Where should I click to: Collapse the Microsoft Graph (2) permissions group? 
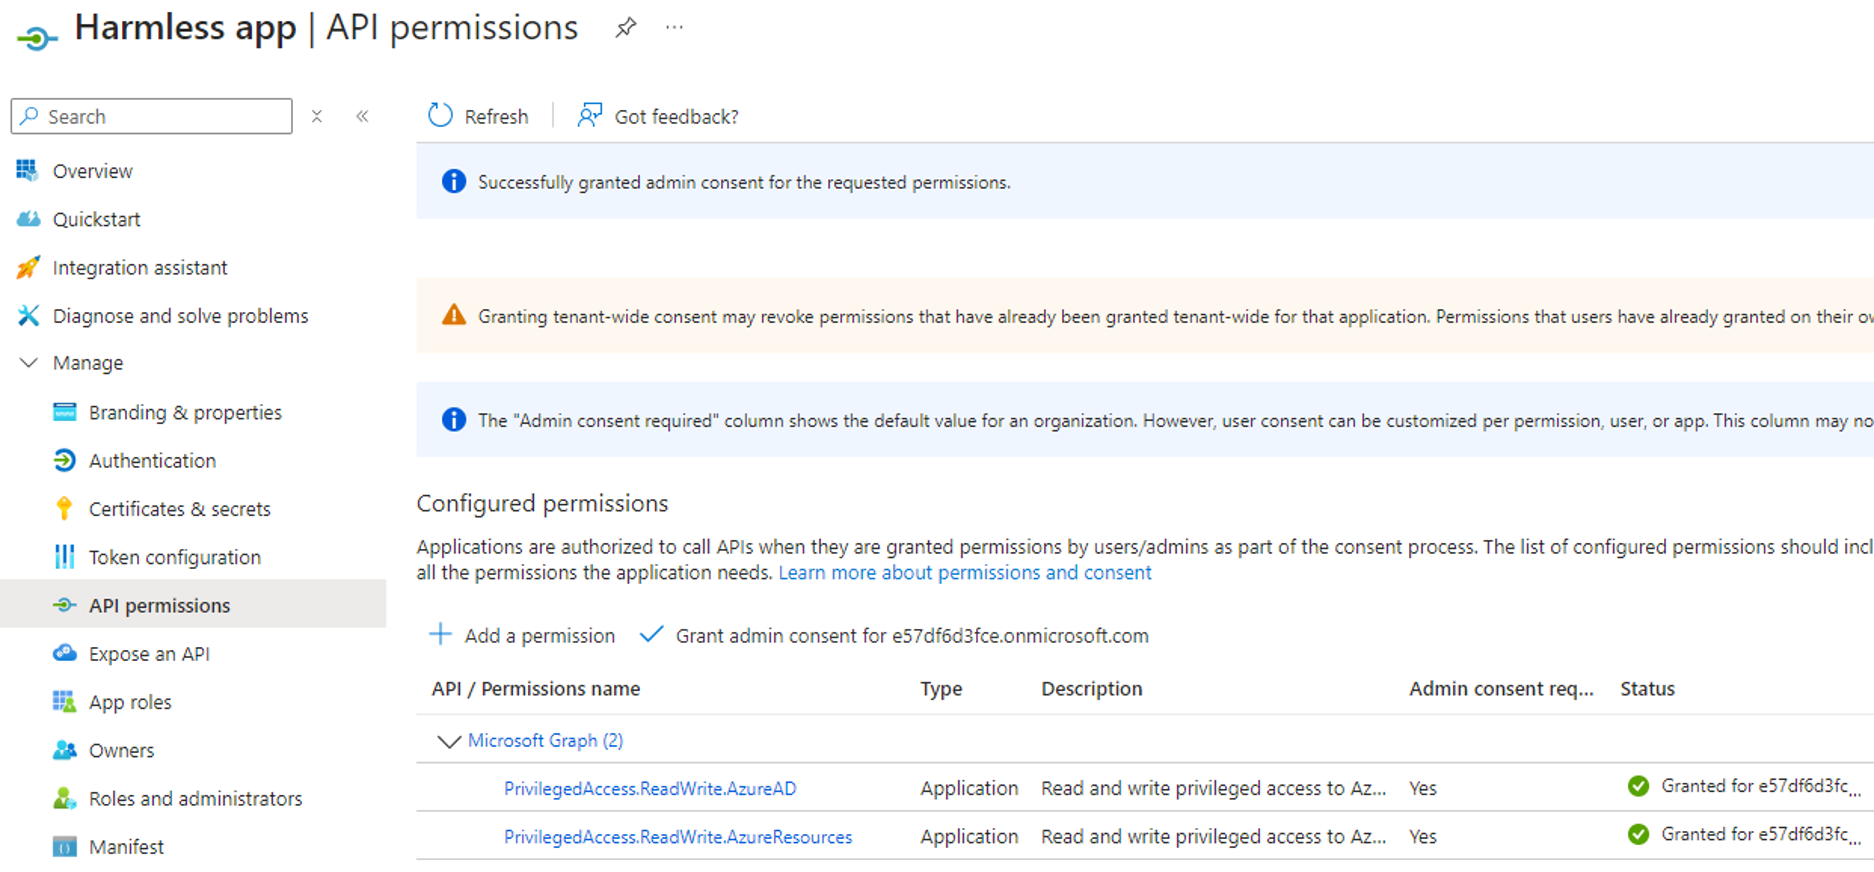click(449, 741)
